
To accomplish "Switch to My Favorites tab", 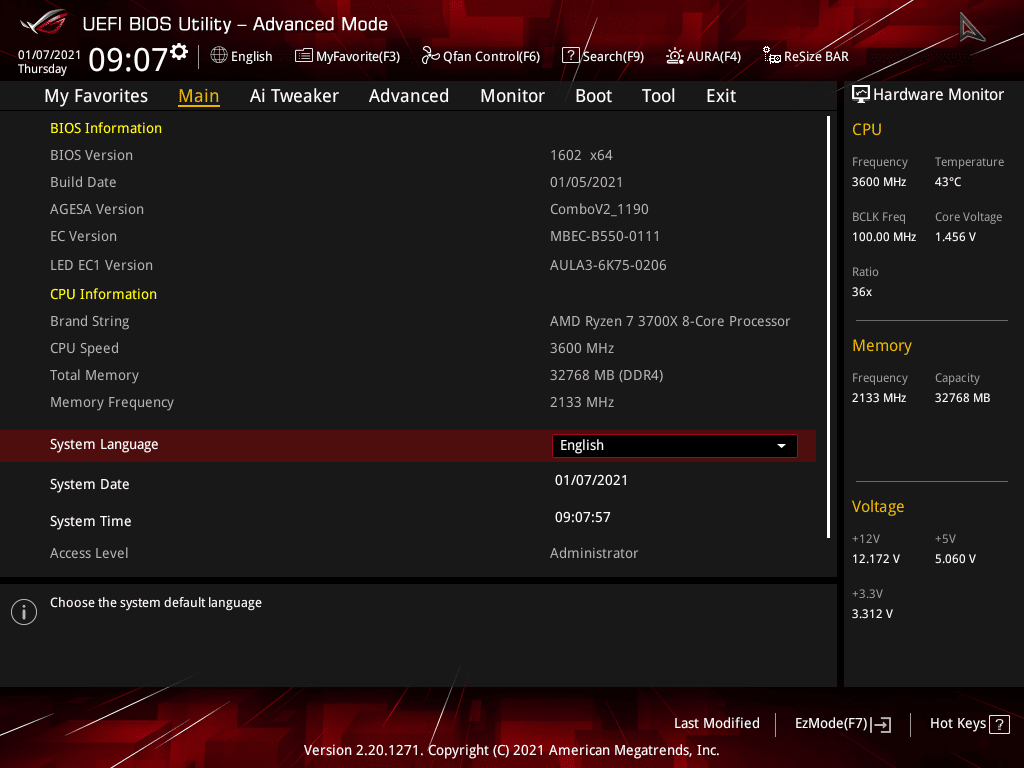I will point(96,96).
